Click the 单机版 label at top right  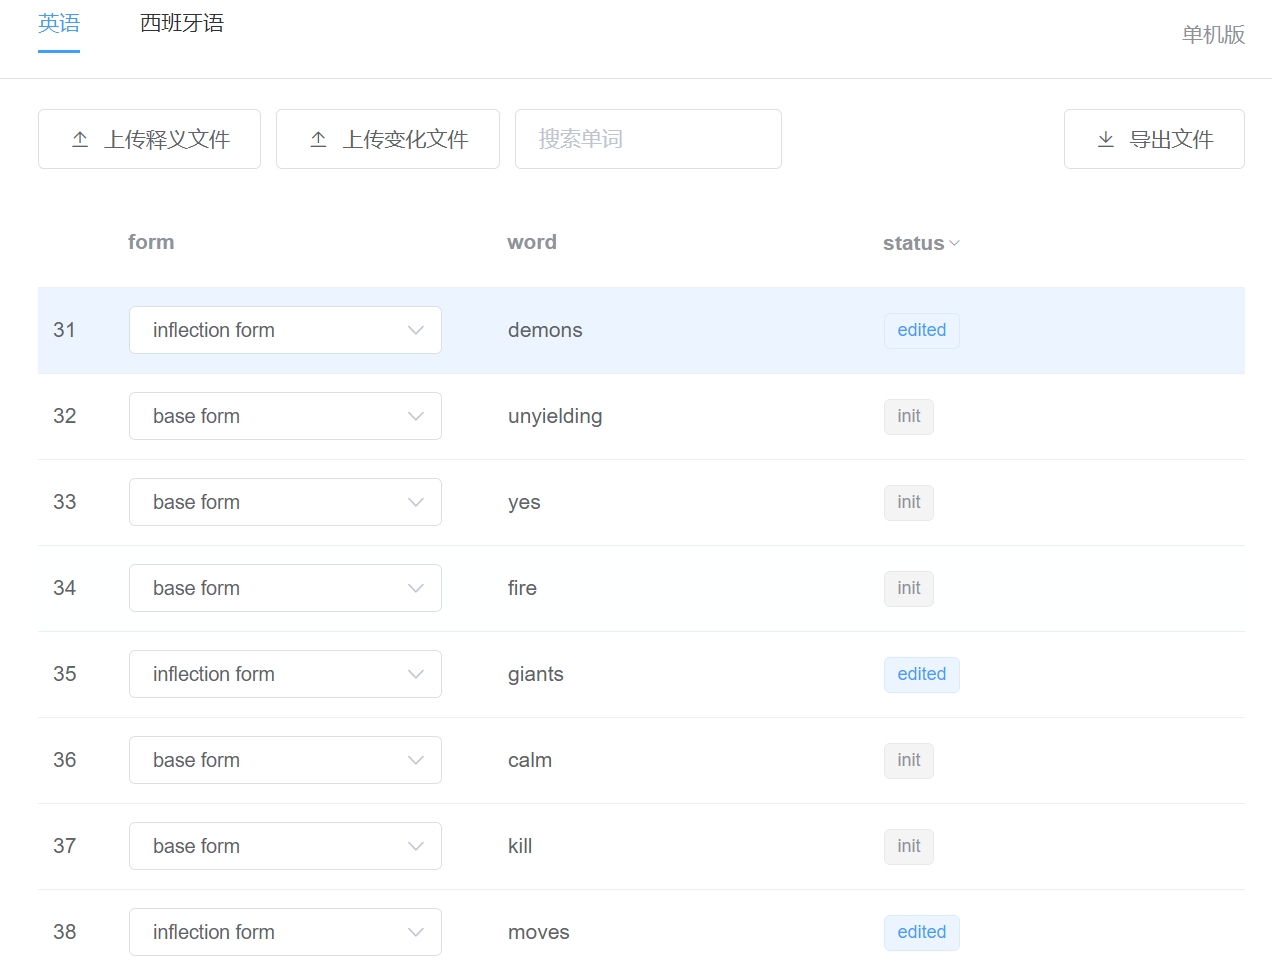[x=1213, y=35]
